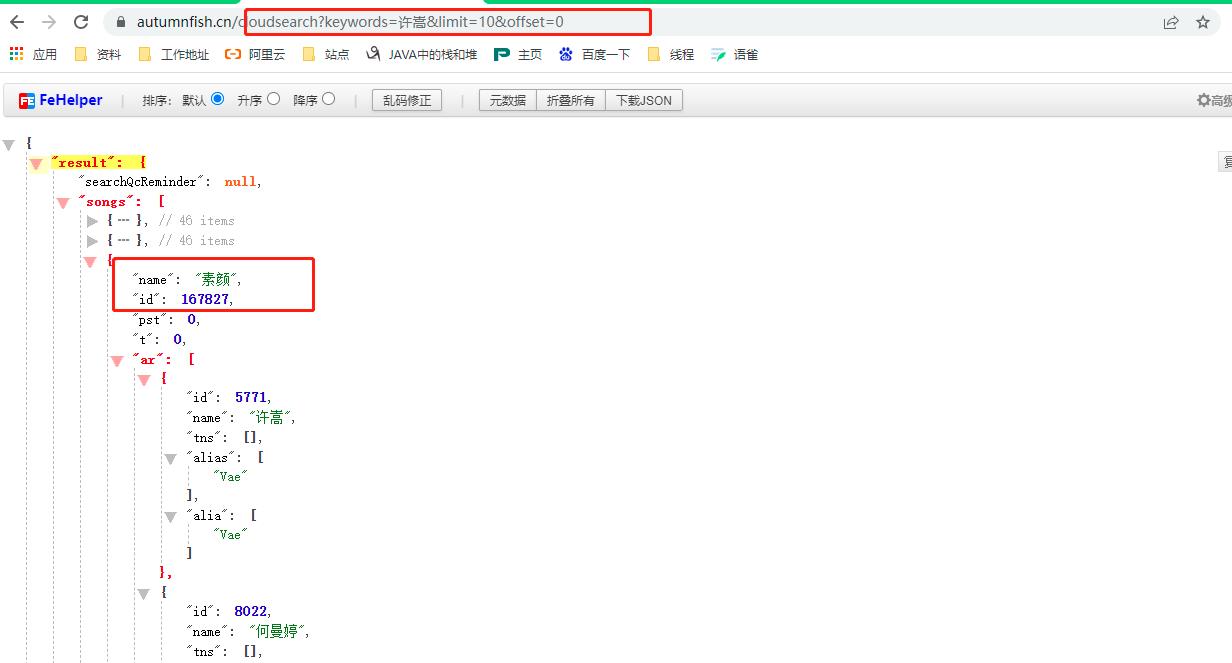Select "Vae" under alias

(x=230, y=476)
